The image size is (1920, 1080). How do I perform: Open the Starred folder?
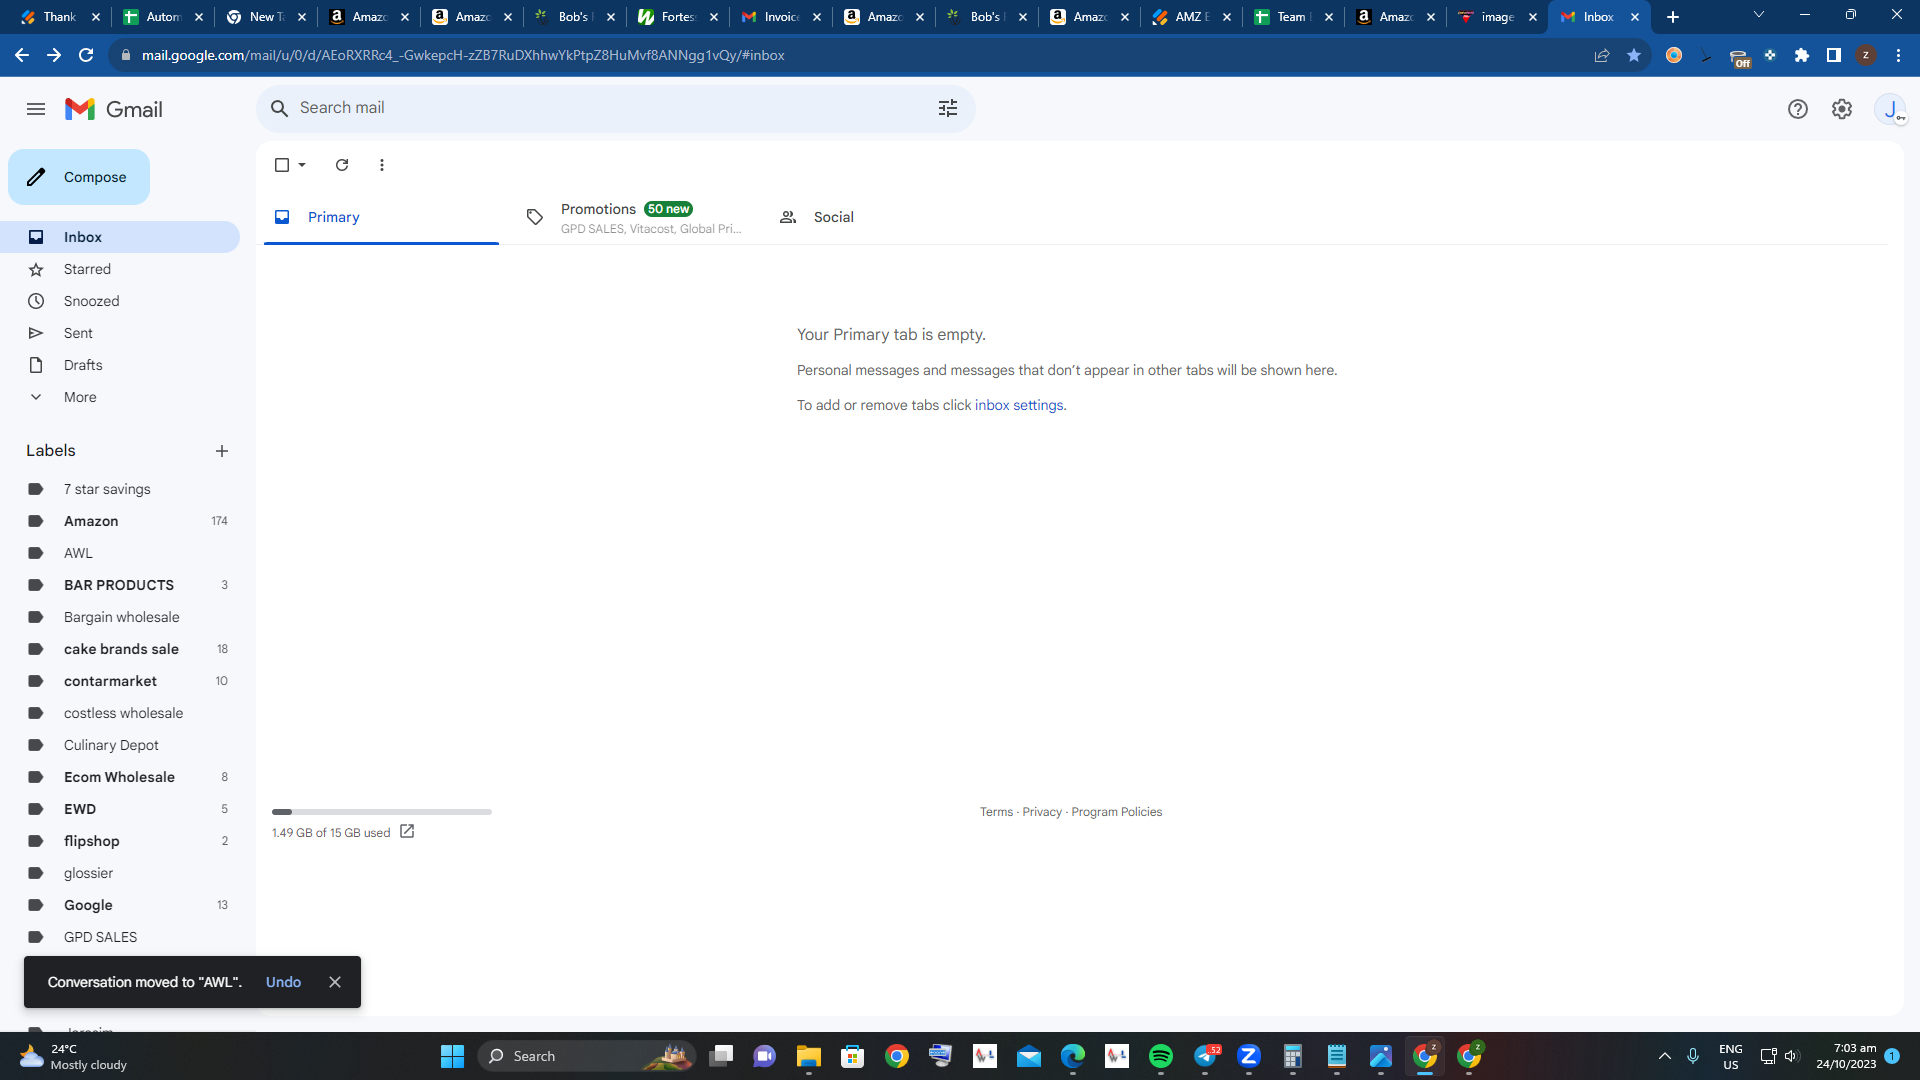(x=120, y=269)
